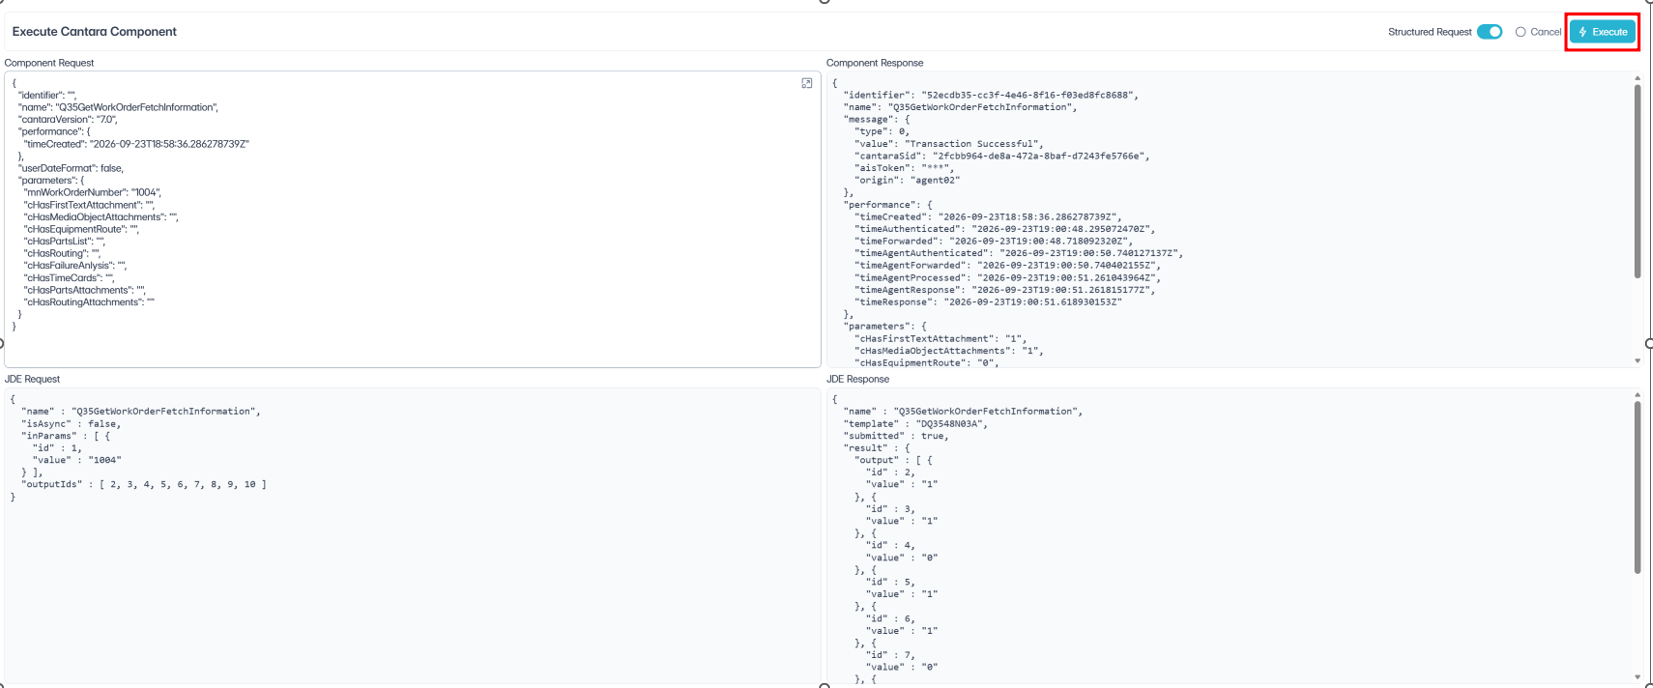
Task: Click the "inParams" line in JDE Request
Action: tap(65, 436)
